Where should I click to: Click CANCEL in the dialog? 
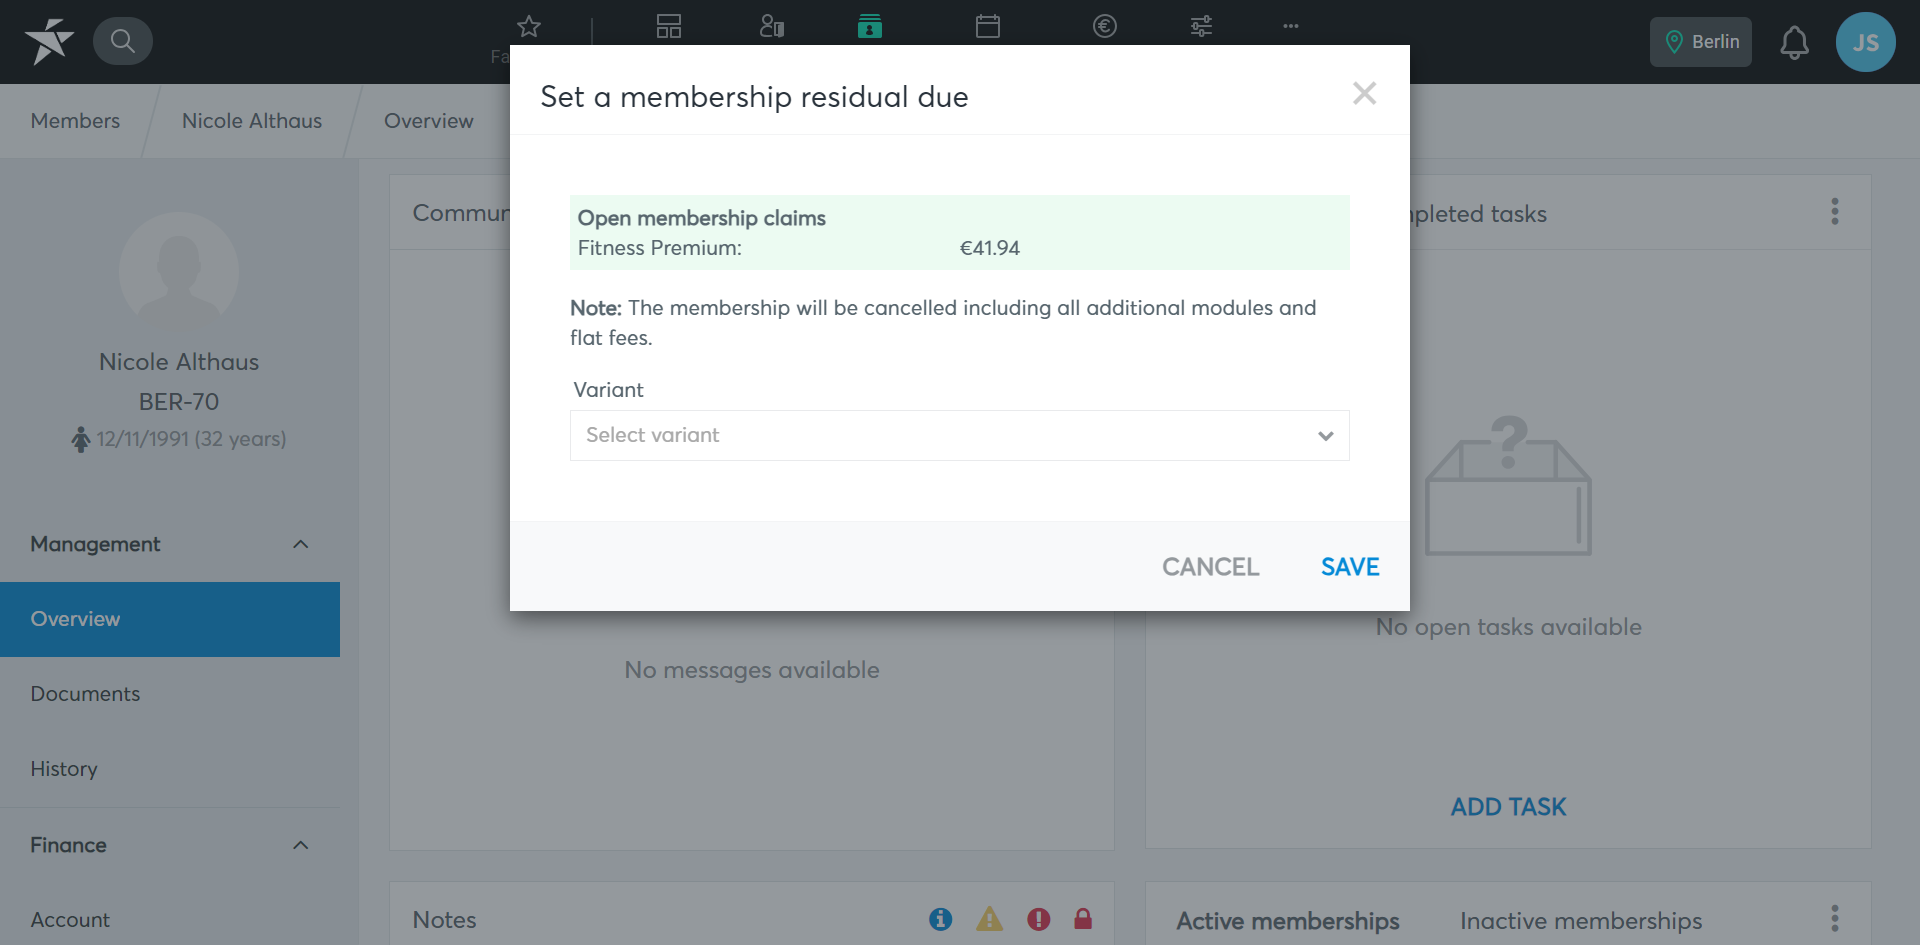pyautogui.click(x=1211, y=567)
